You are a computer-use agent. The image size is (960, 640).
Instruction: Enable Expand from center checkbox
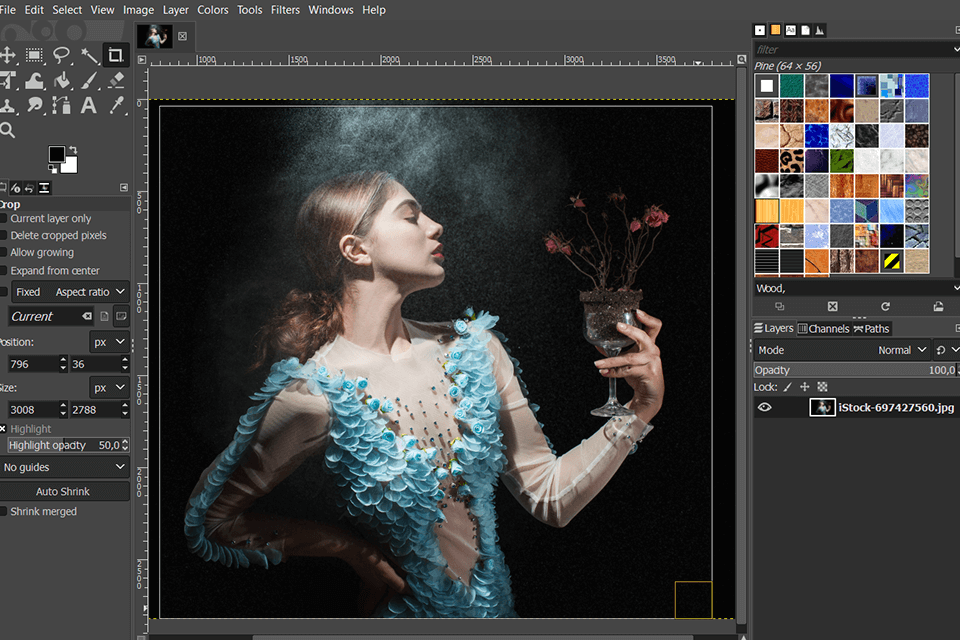point(3,271)
